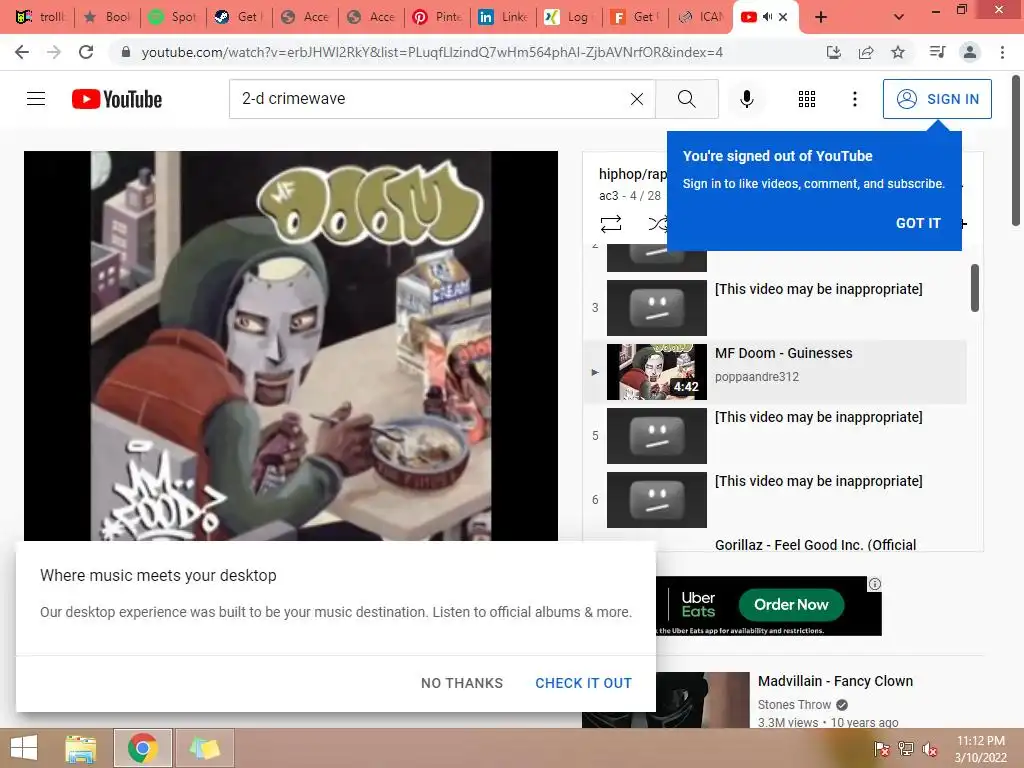1024x768 pixels.
Task: Switch to the LinkedIn tab
Action: [x=503, y=17]
